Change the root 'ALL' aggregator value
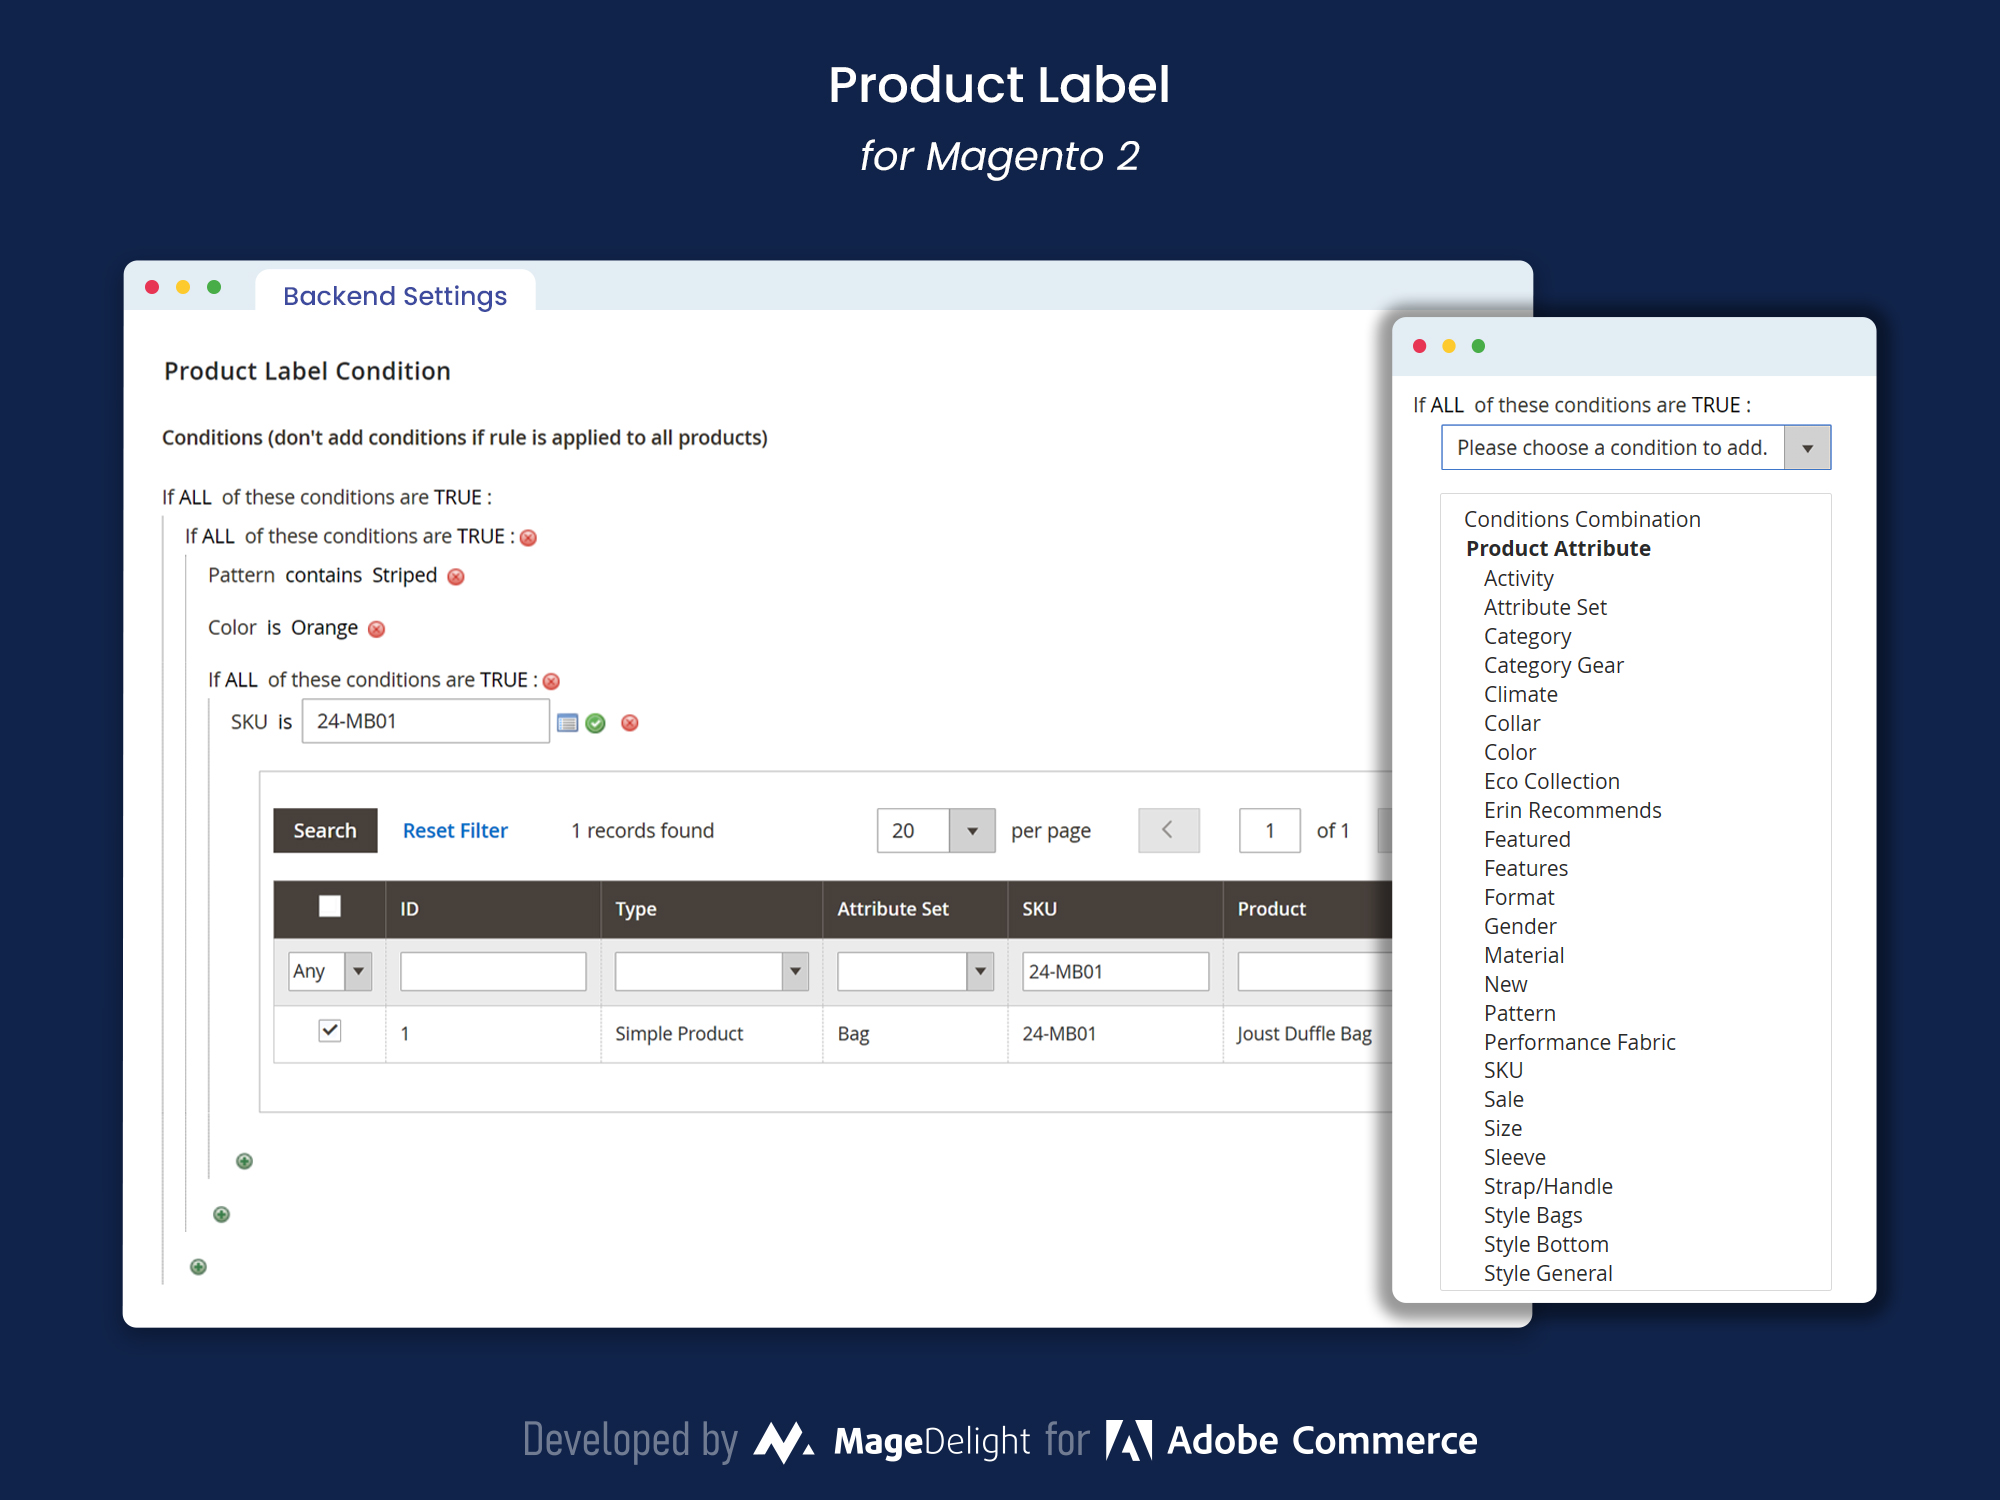The width and height of the screenshot is (2000, 1500). point(195,497)
